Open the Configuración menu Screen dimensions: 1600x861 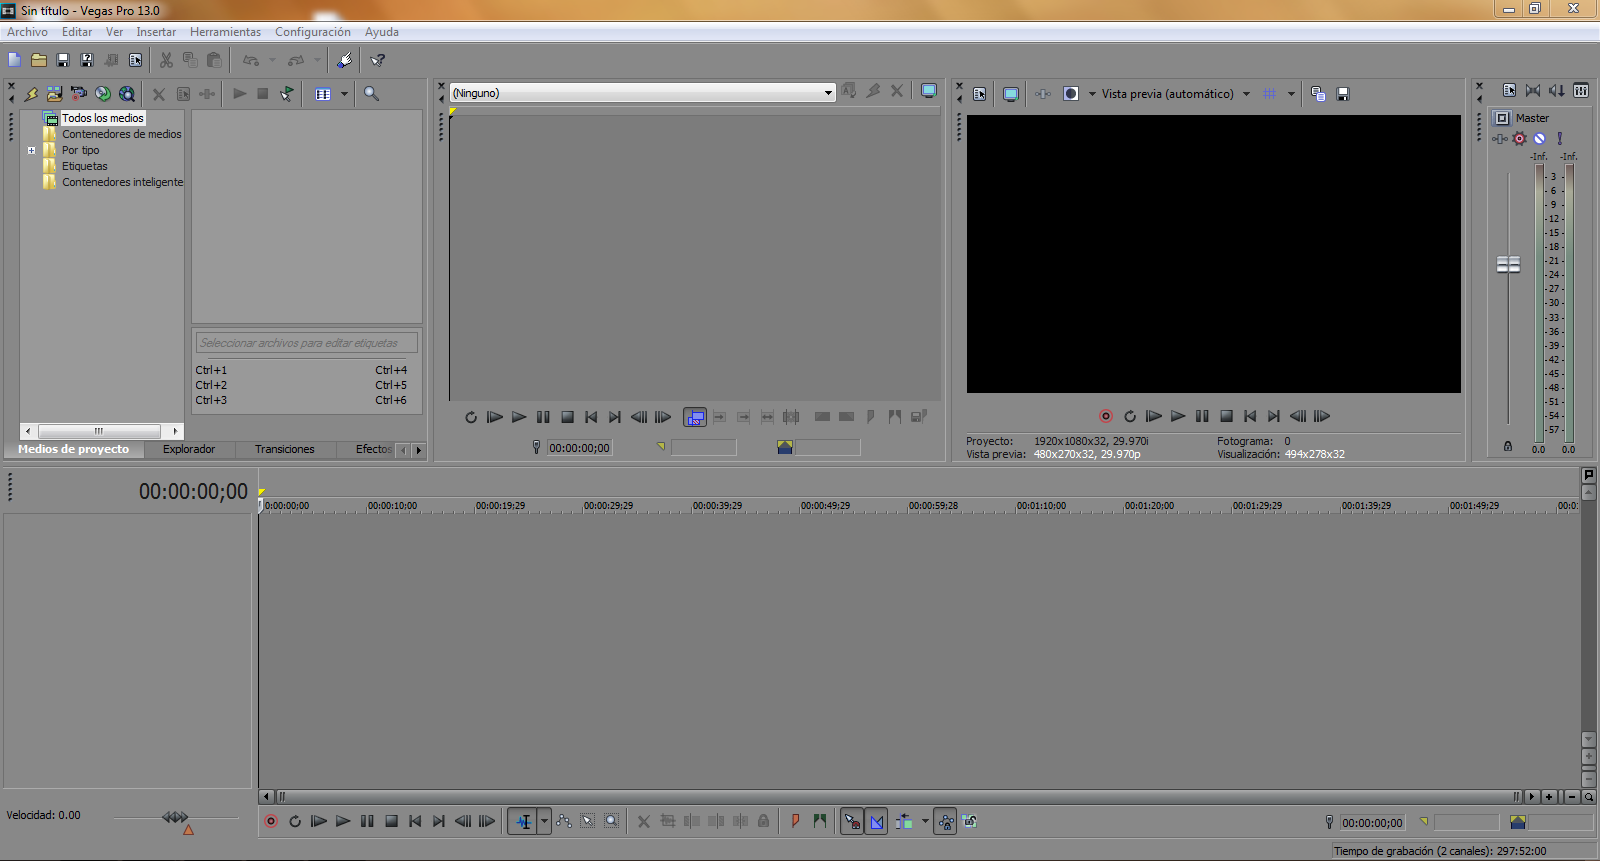coord(313,32)
